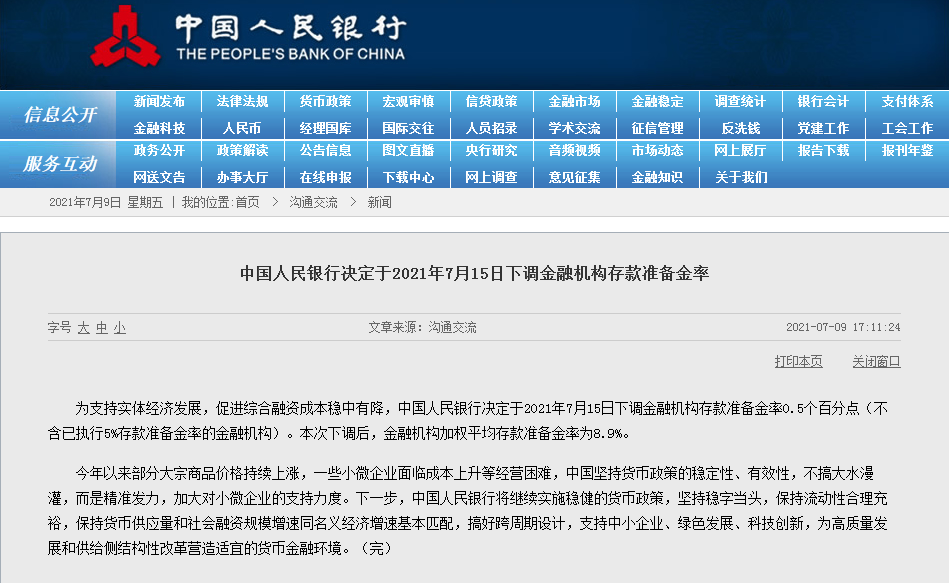949x583 pixels.
Task: Open 支付体系 section
Action: point(907,101)
